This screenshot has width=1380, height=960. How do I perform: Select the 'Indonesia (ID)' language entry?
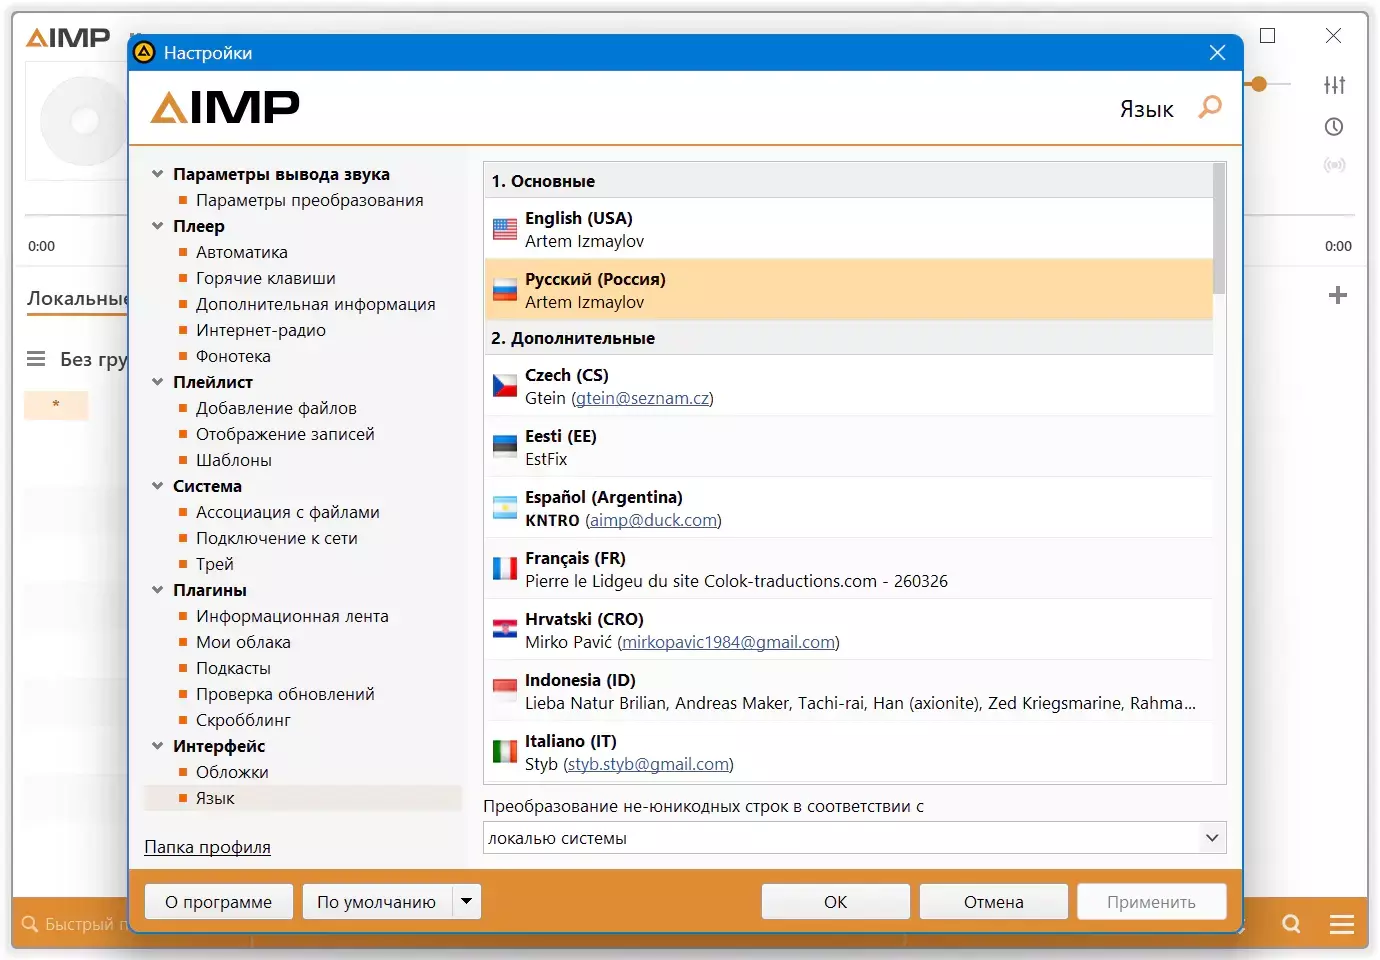849,691
